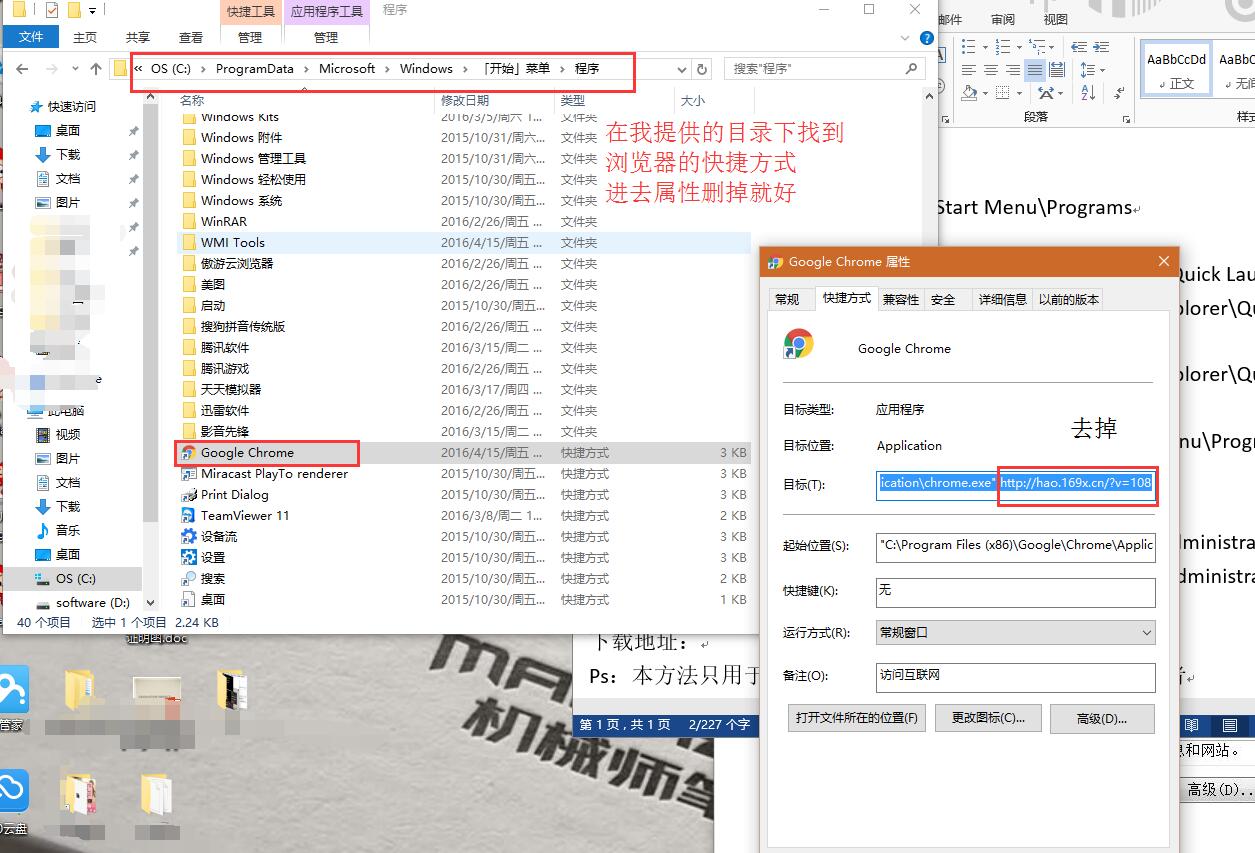
Task: Open the 运行方式 dropdown in the Chrome properties dialog
Action: click(1146, 633)
